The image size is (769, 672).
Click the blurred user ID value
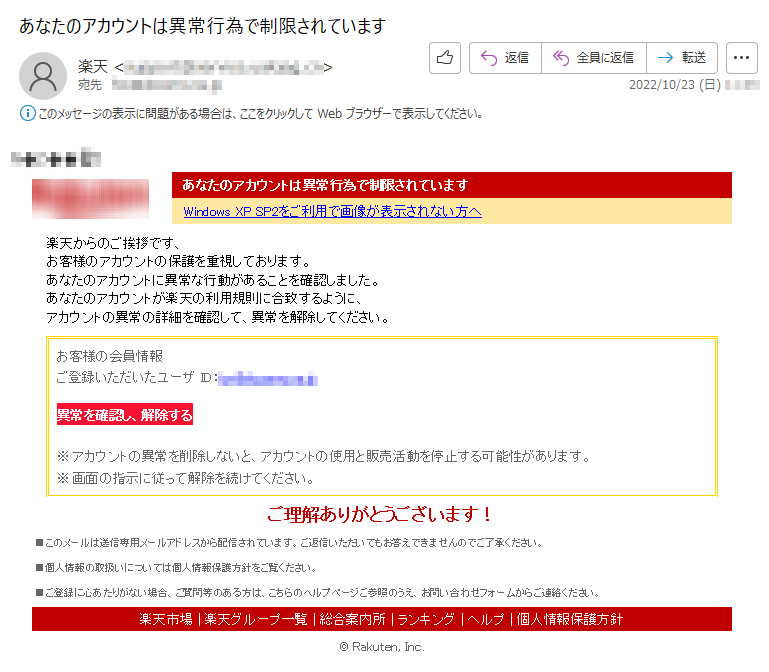(268, 379)
